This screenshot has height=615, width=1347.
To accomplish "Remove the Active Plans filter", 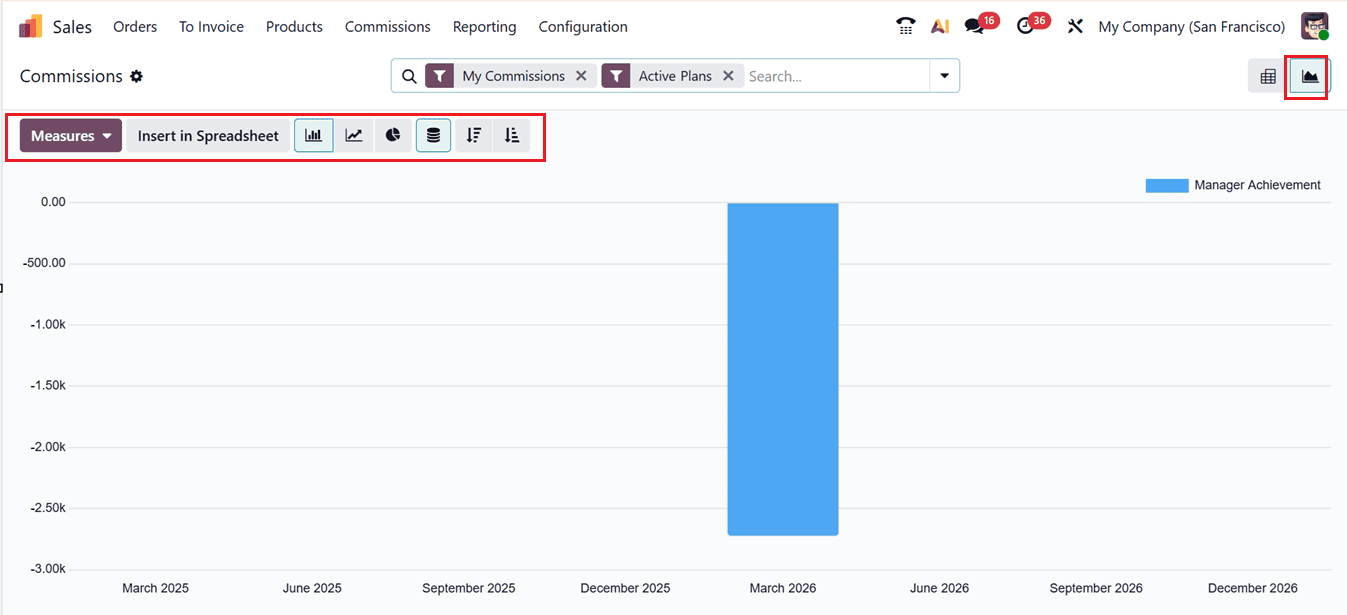I will coord(728,75).
